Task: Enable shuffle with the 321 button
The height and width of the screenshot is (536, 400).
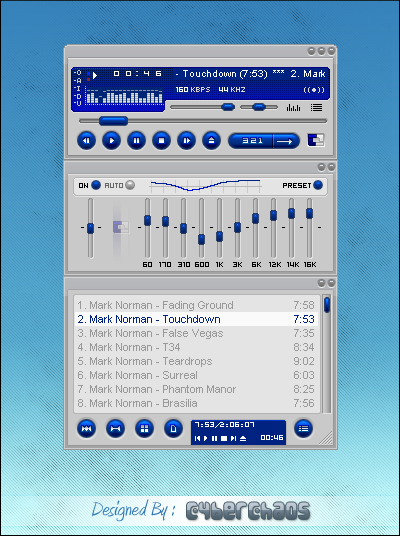Action: [251, 141]
